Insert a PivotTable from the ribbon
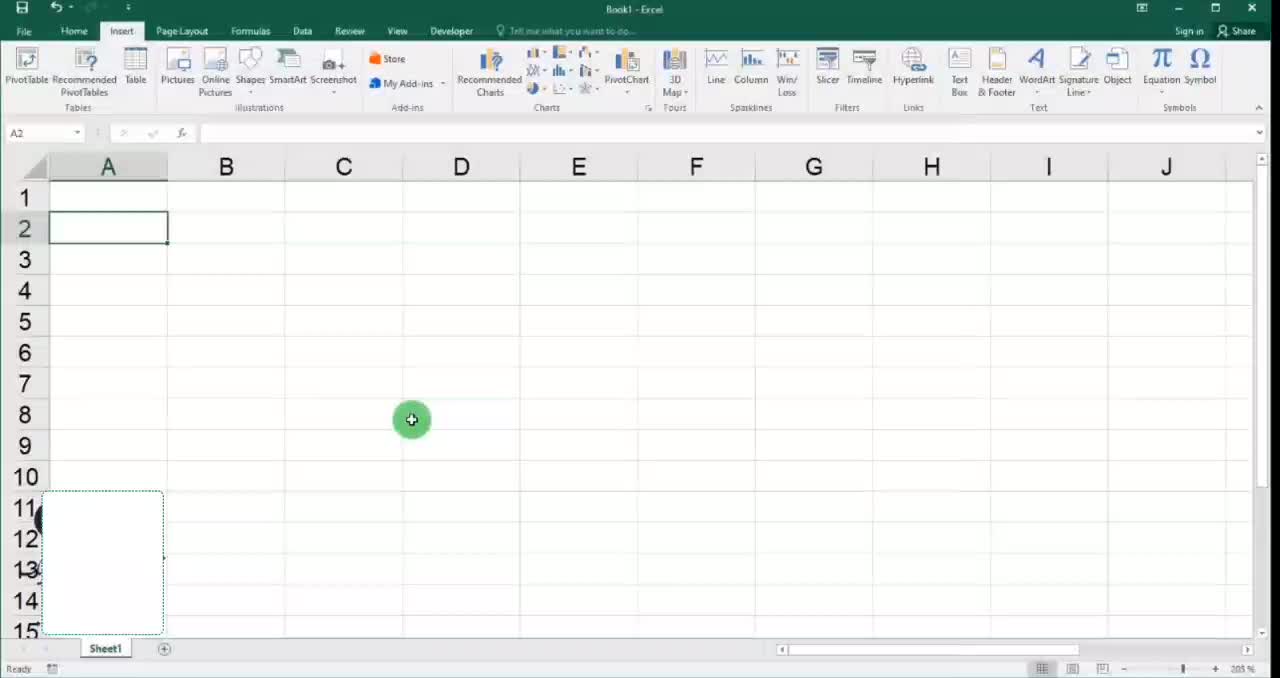The height and width of the screenshot is (678, 1280). point(27,66)
